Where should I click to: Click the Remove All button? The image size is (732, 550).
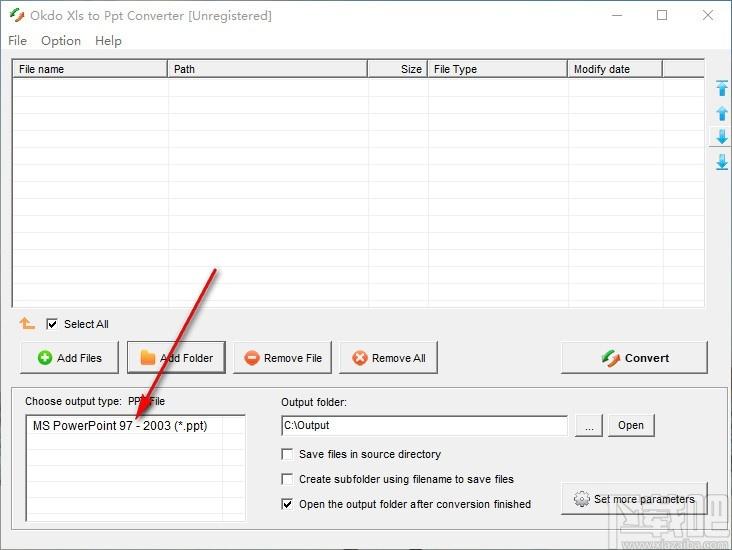pyautogui.click(x=388, y=358)
